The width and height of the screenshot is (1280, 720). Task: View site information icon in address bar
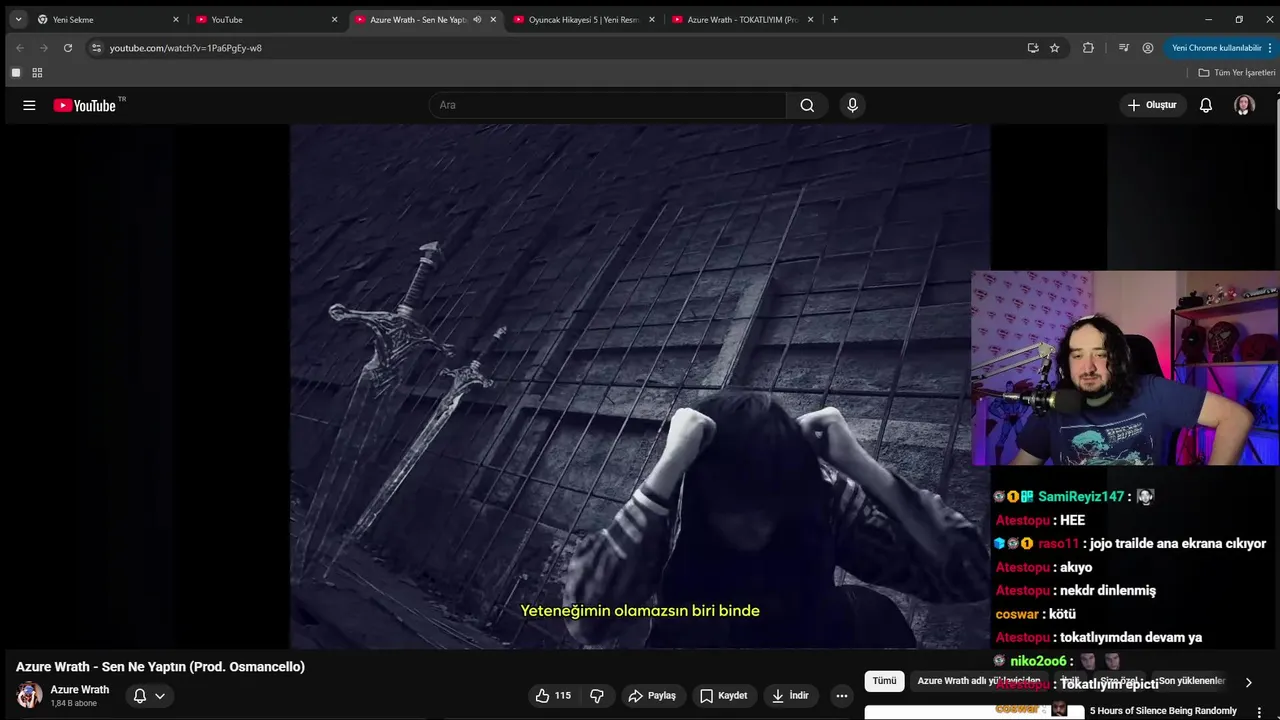tap(96, 47)
